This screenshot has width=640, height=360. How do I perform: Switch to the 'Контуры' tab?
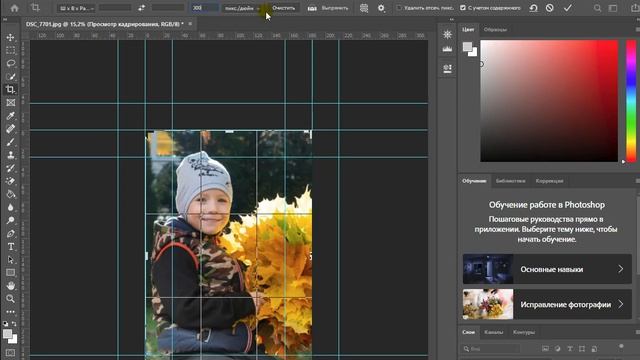524,332
